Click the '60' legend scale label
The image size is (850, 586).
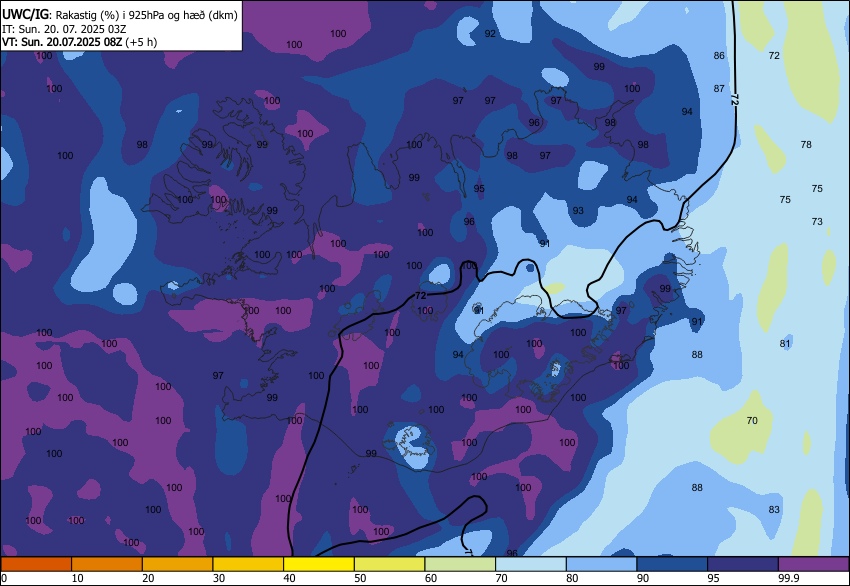431,578
